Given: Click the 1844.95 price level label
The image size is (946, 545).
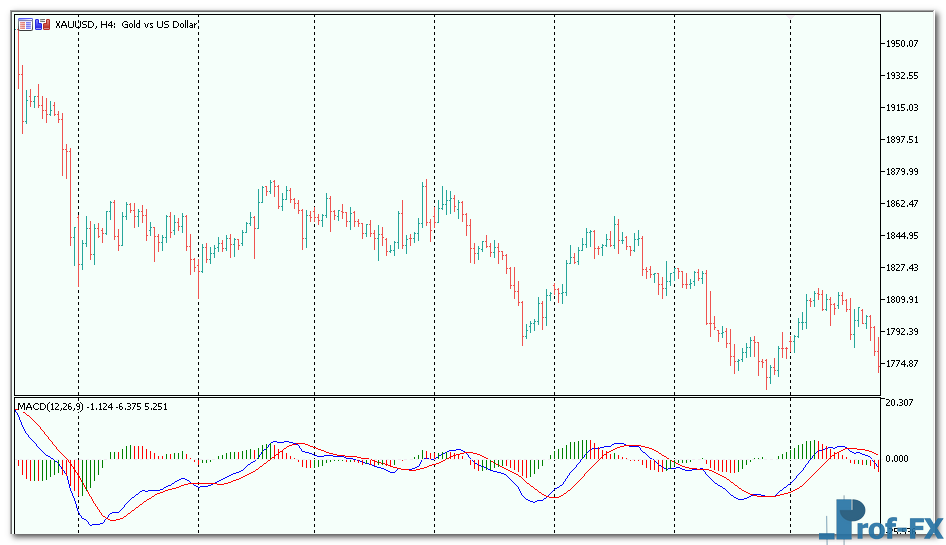Looking at the screenshot, I should coord(902,236).
